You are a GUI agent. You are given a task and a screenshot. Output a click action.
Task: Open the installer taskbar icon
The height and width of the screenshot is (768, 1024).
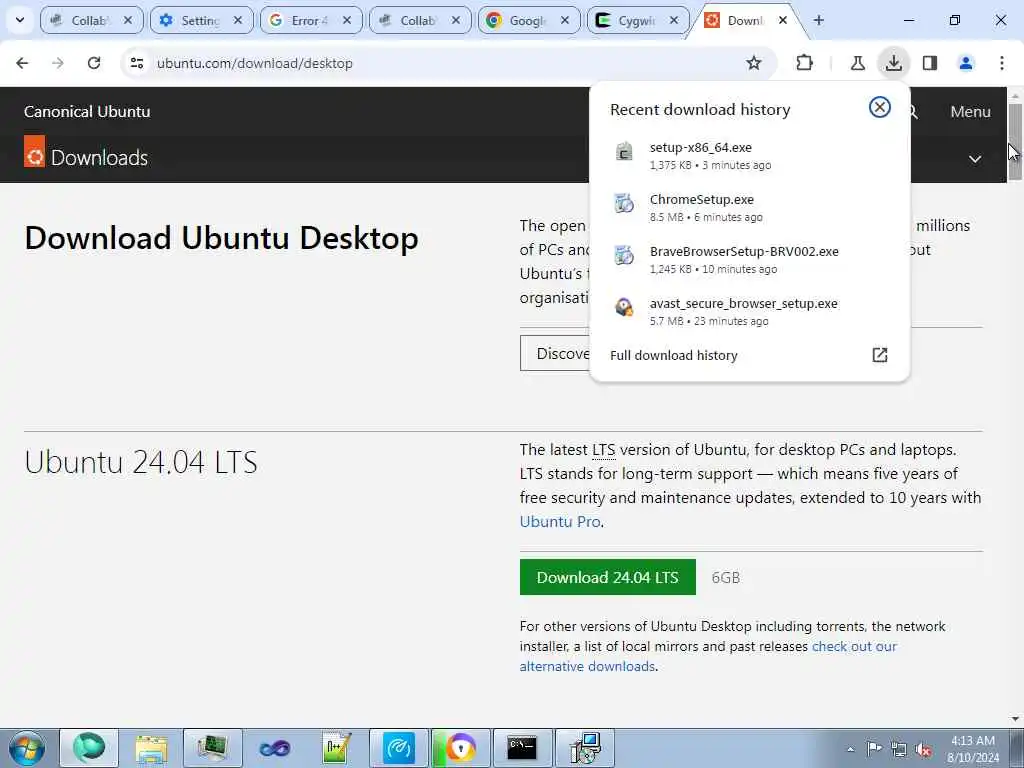pyautogui.click(x=584, y=748)
